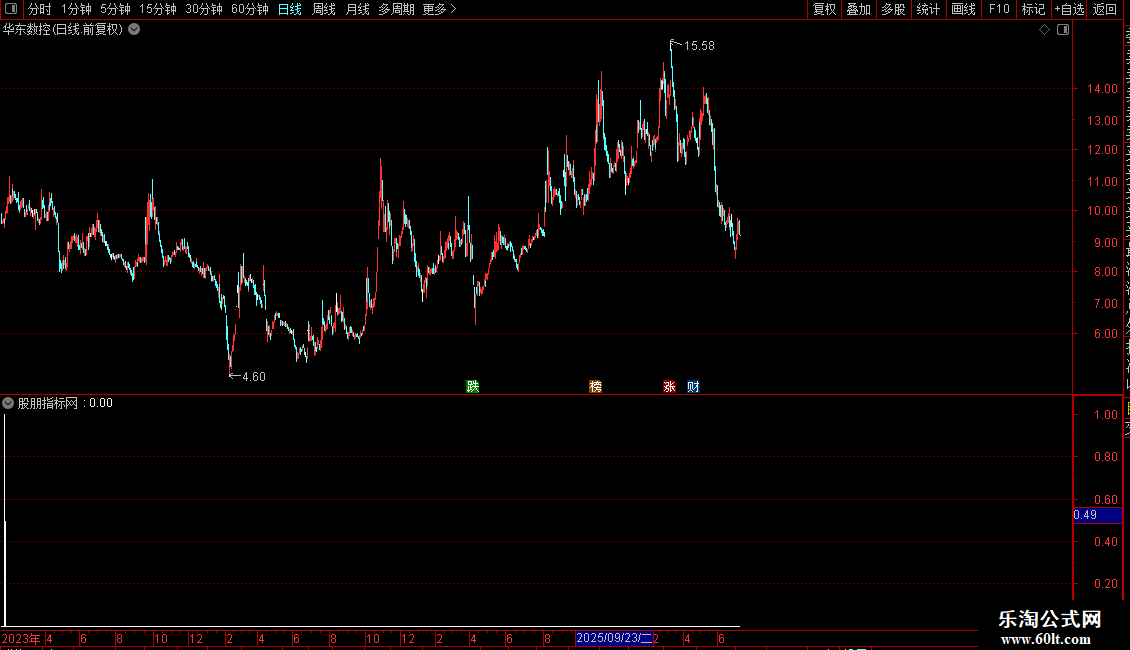Open the 多周期 multi-period view
The width and height of the screenshot is (1130, 650).
pyautogui.click(x=396, y=9)
